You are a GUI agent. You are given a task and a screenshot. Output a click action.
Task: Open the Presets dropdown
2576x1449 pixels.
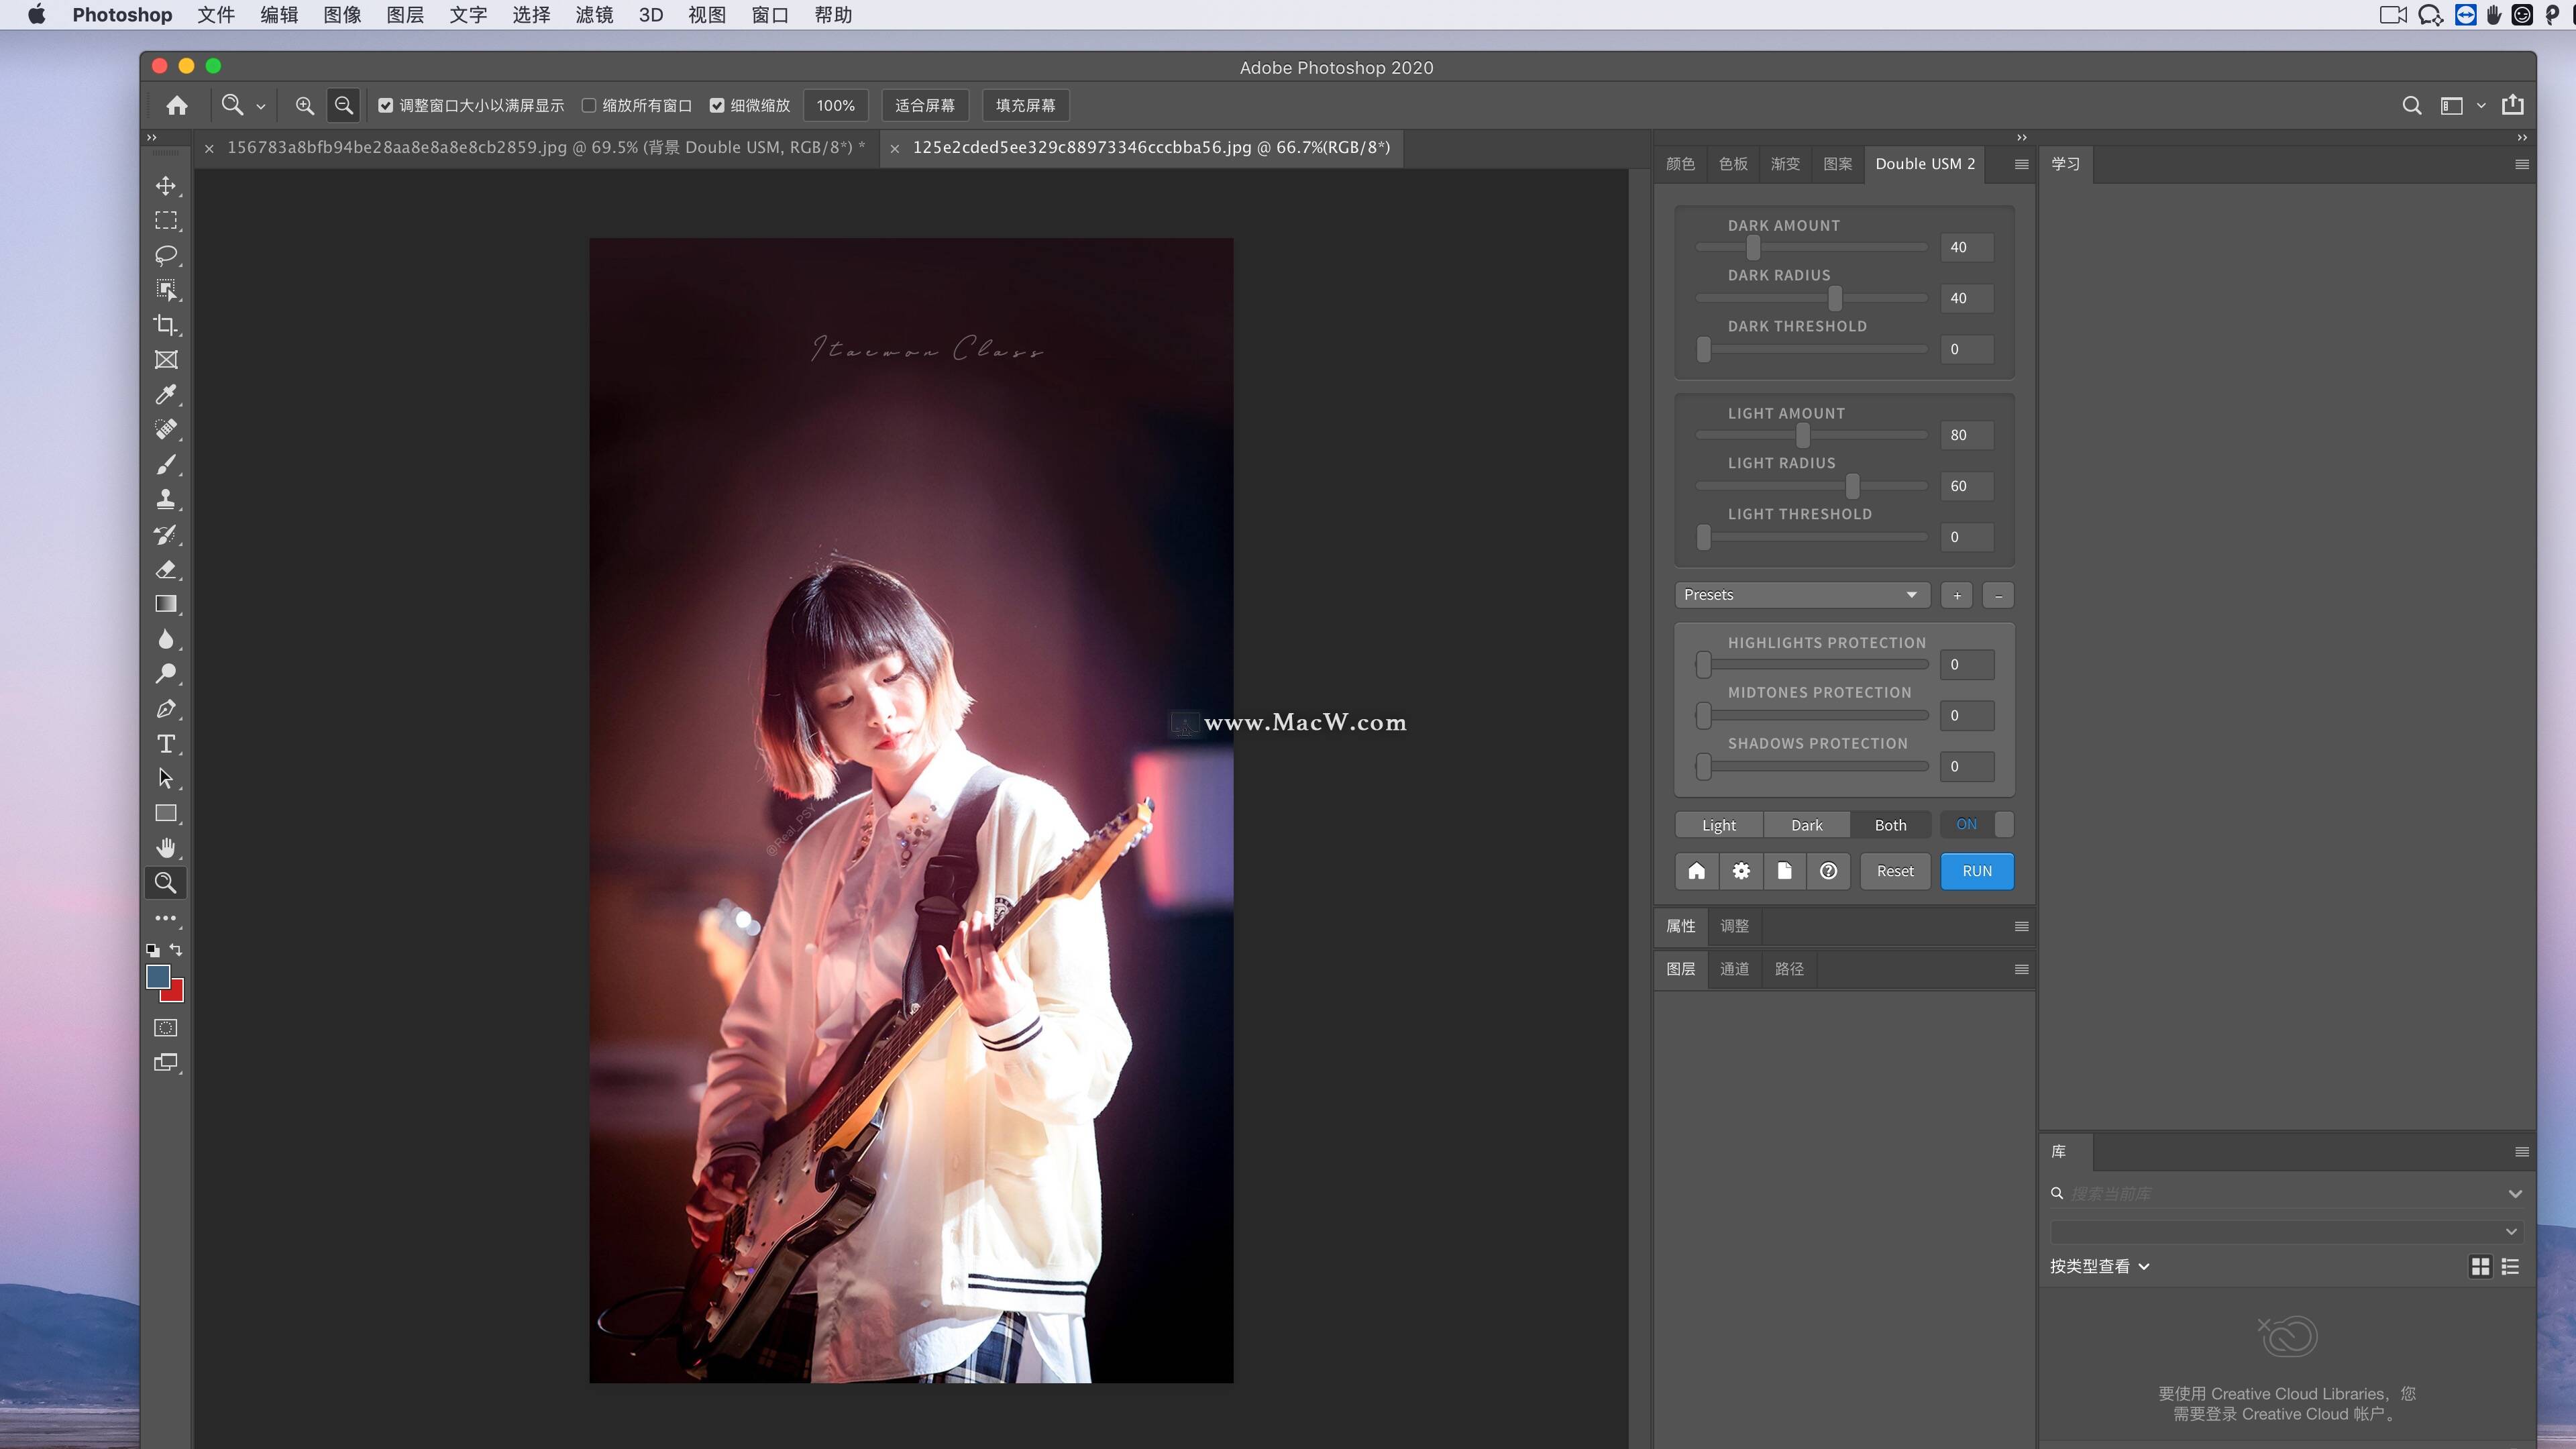point(1801,595)
